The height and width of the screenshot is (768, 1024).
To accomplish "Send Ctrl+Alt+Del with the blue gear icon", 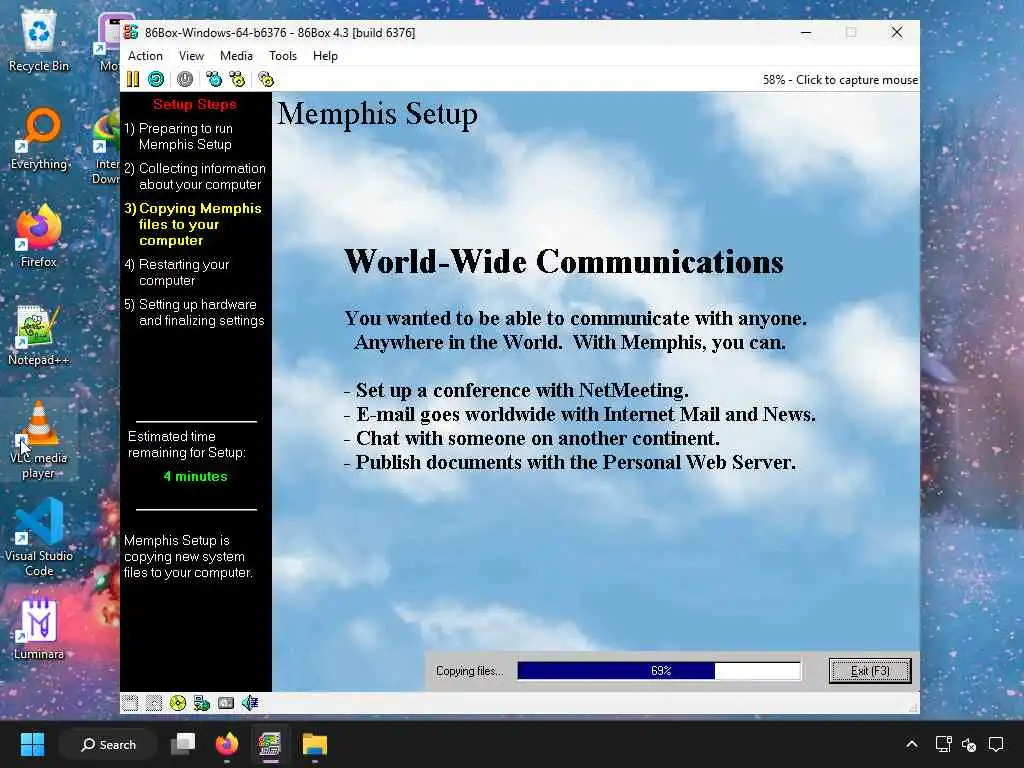I will click(x=214, y=80).
